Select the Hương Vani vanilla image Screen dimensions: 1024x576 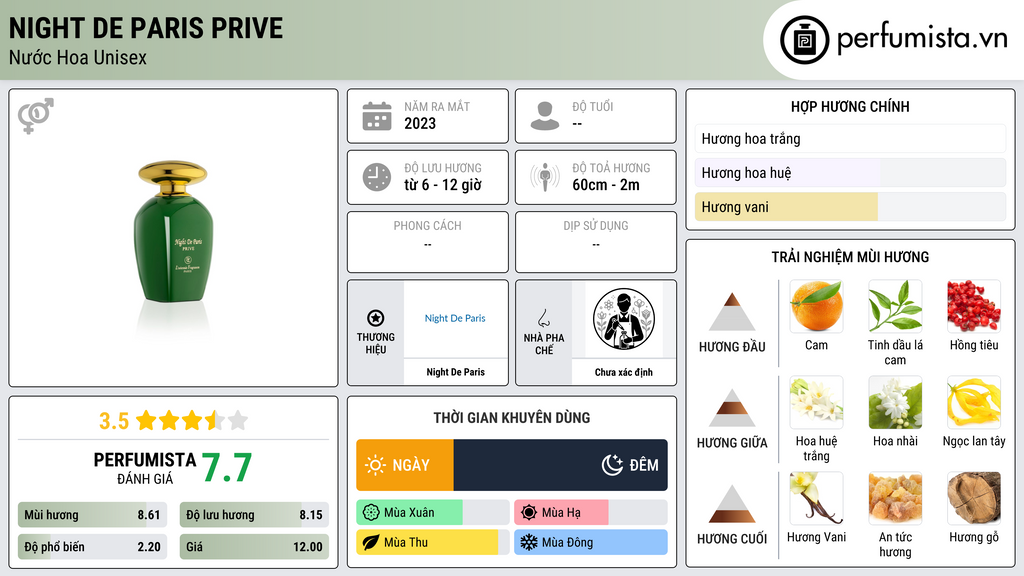816,498
